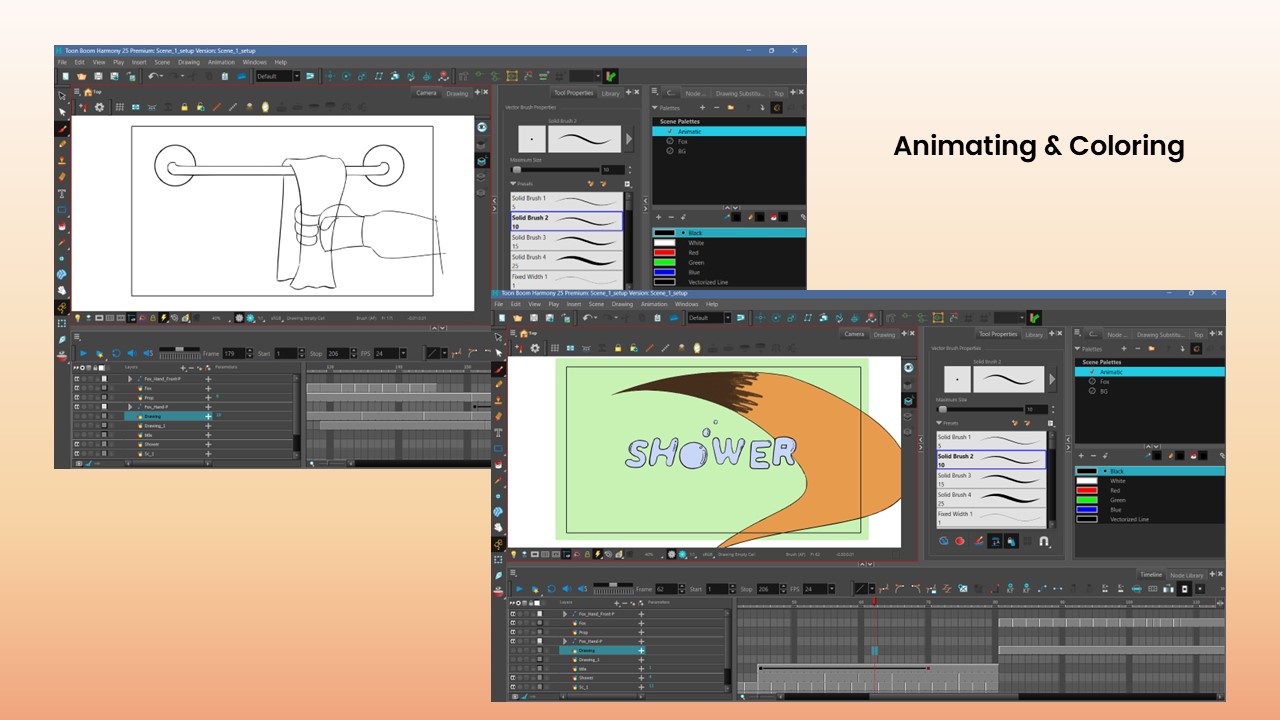Add a palette with plus icon in Shower window

pyautogui.click(x=1126, y=349)
